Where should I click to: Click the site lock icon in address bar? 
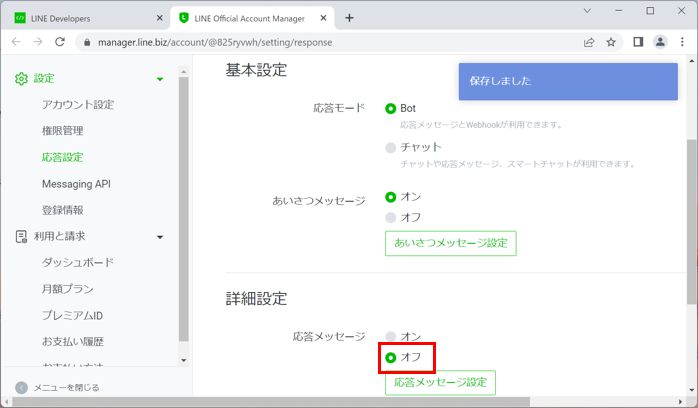click(x=87, y=42)
